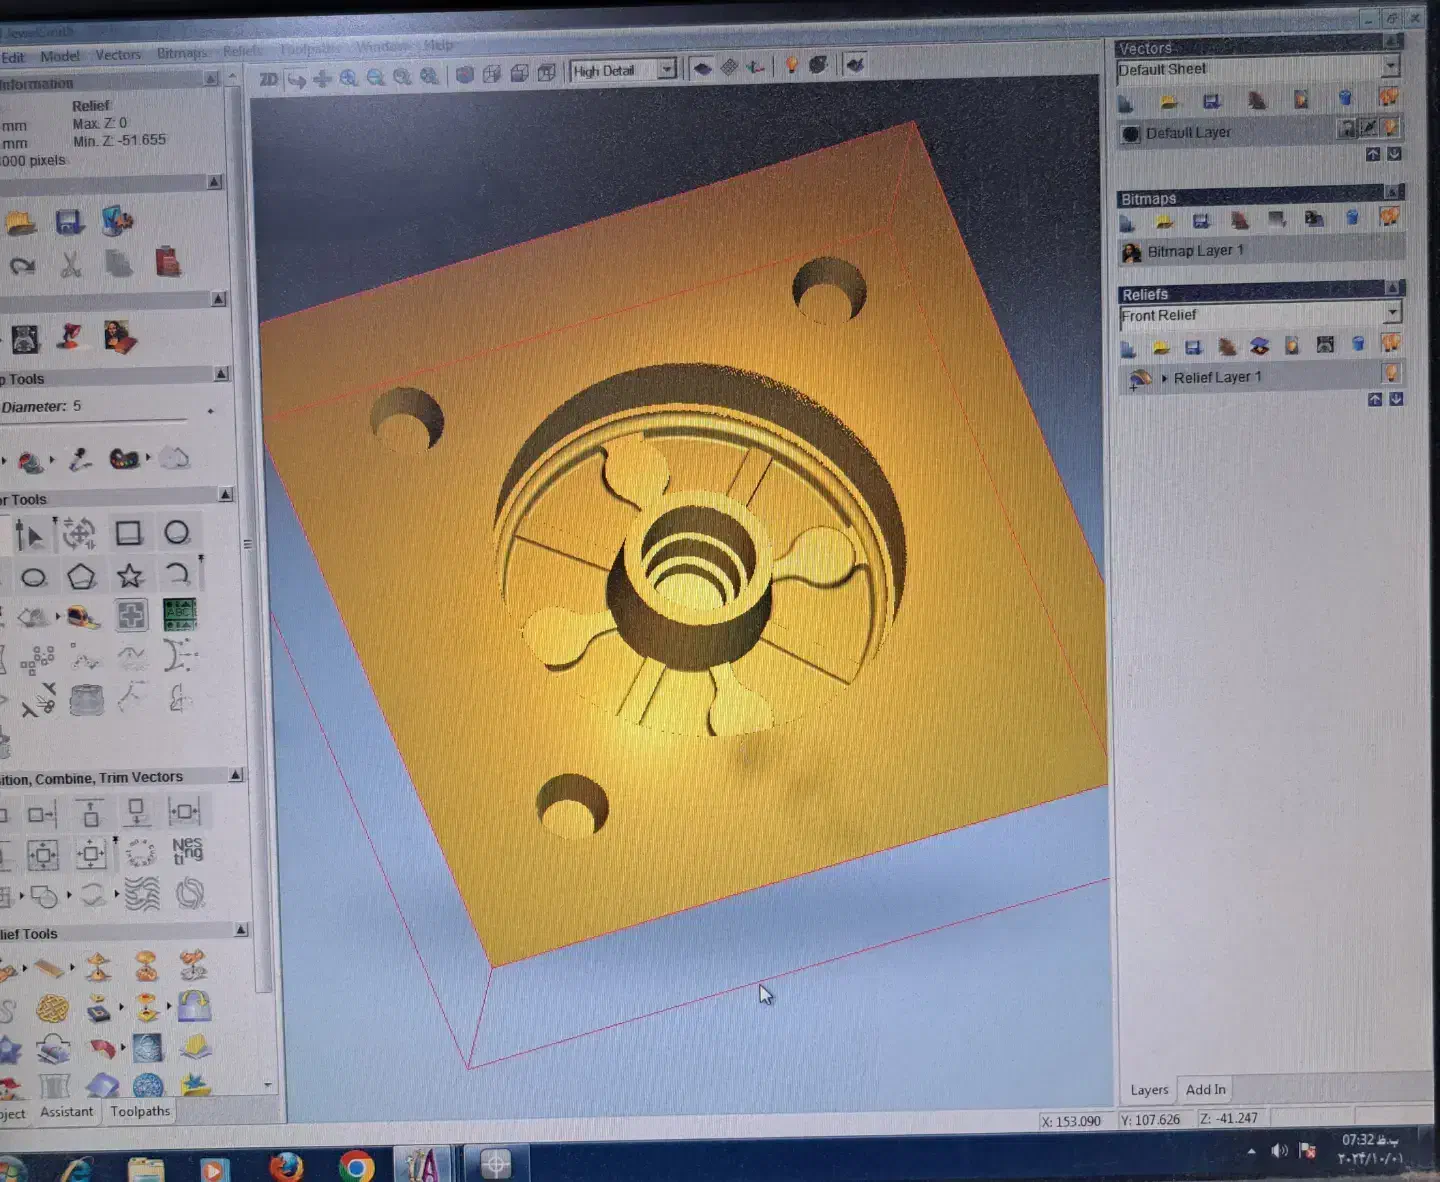Open the Vectors menu

pos(118,55)
